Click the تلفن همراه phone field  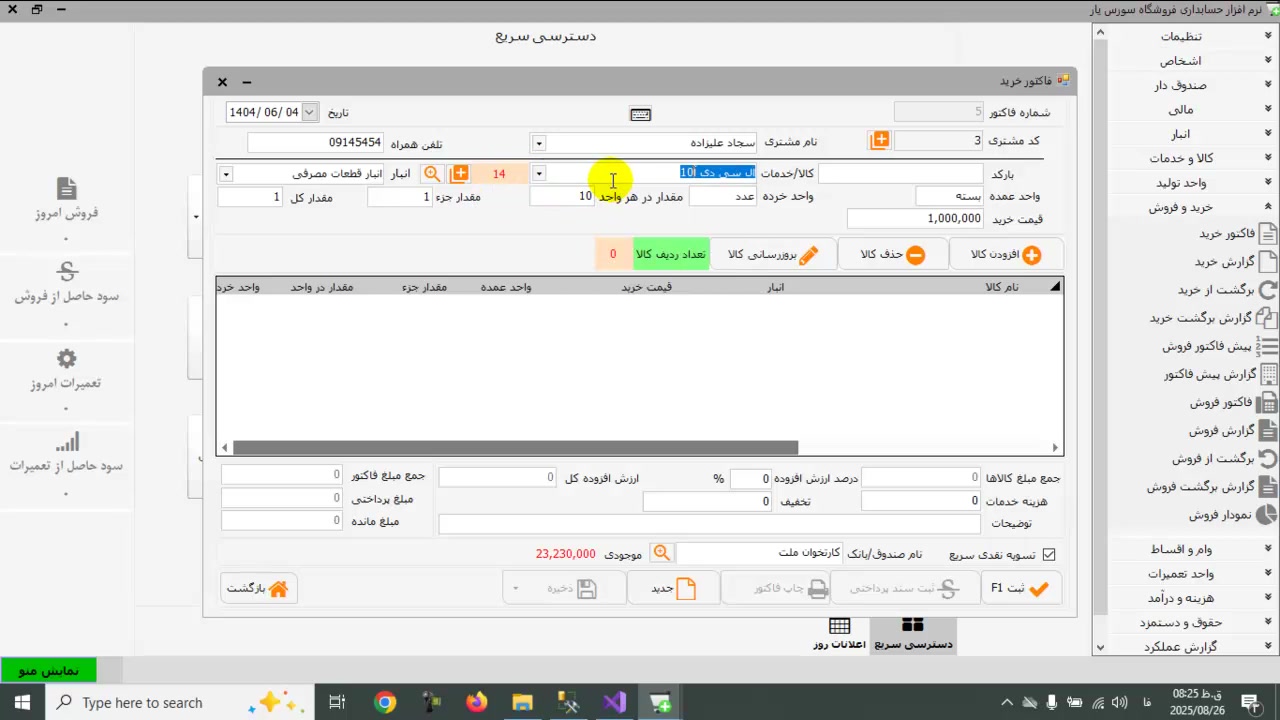(x=315, y=143)
